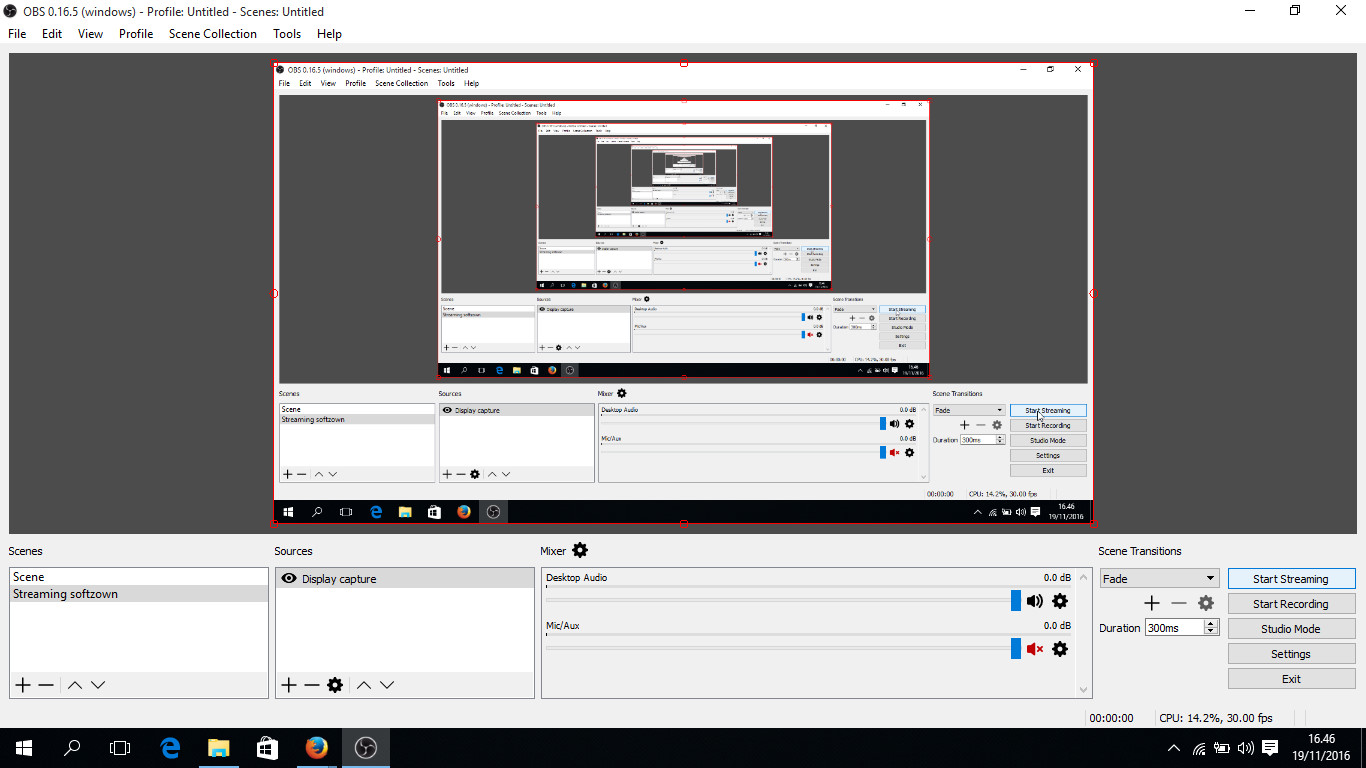
Task: Select Streaming softzown scene
Action: pos(139,594)
